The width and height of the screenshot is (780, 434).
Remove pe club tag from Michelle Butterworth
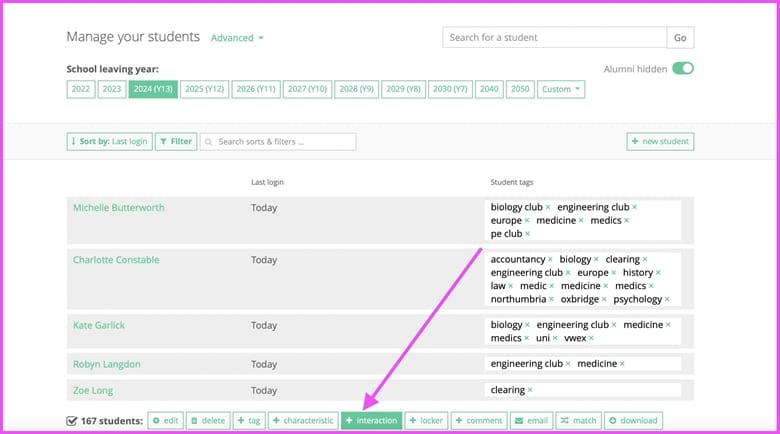coord(527,234)
